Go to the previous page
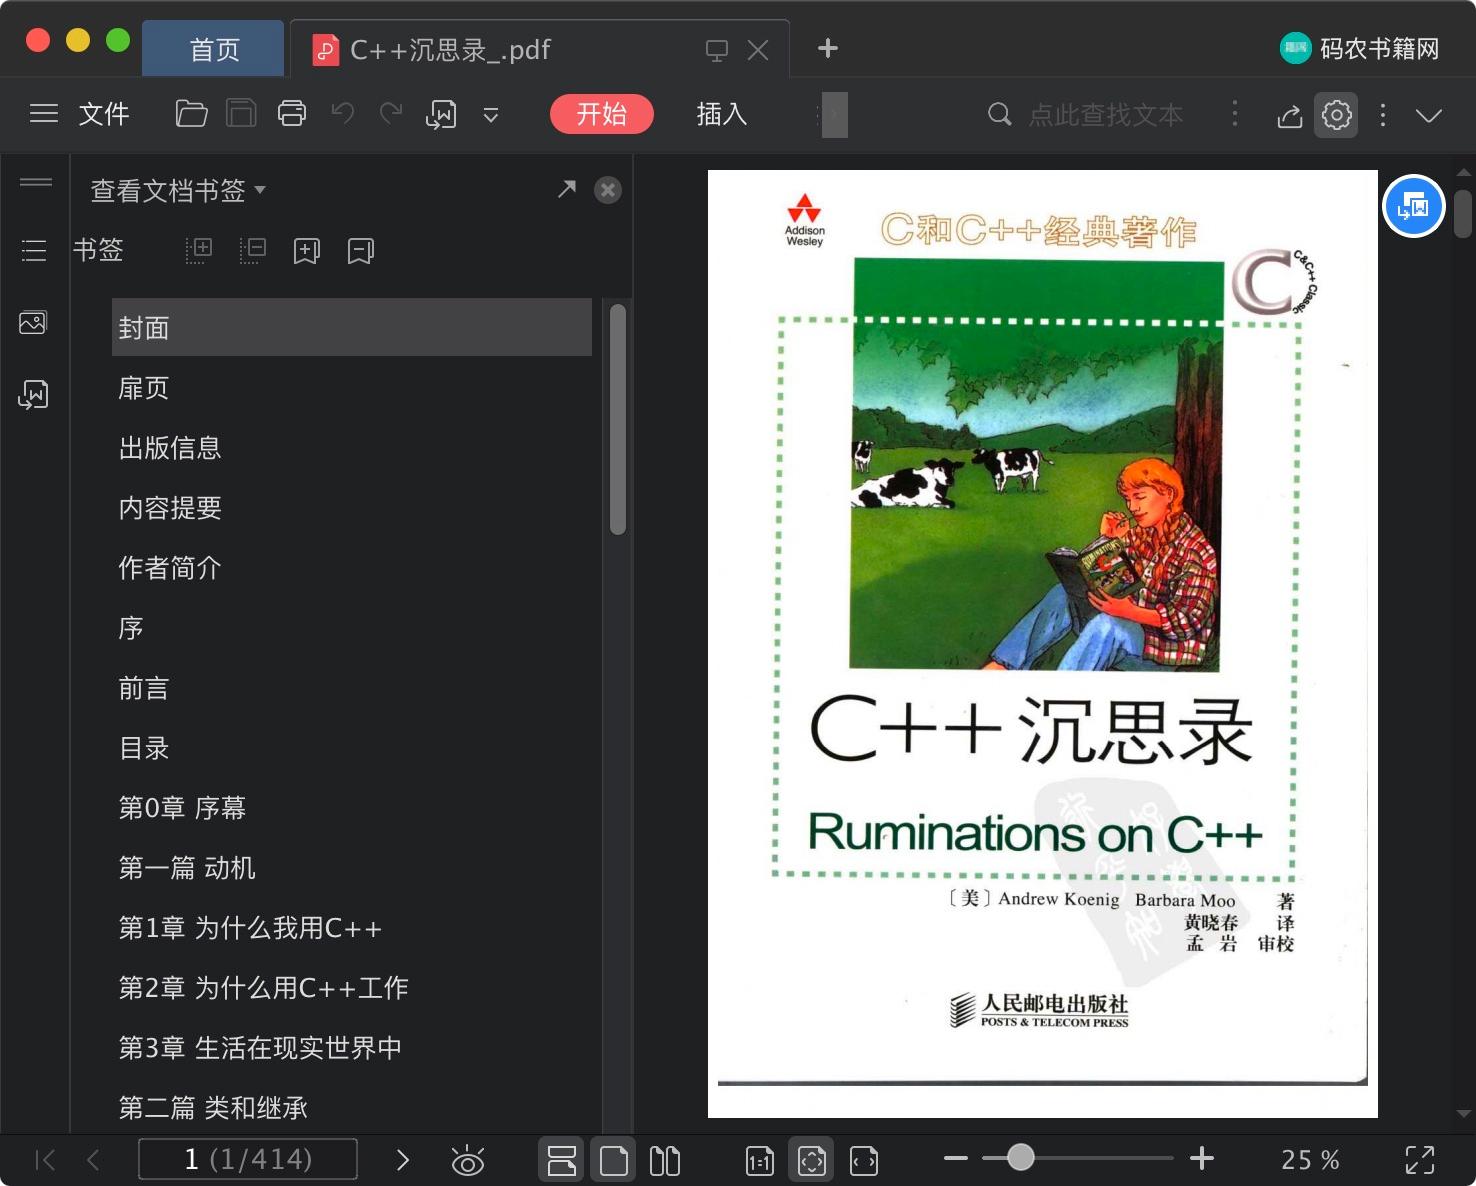 (94, 1160)
